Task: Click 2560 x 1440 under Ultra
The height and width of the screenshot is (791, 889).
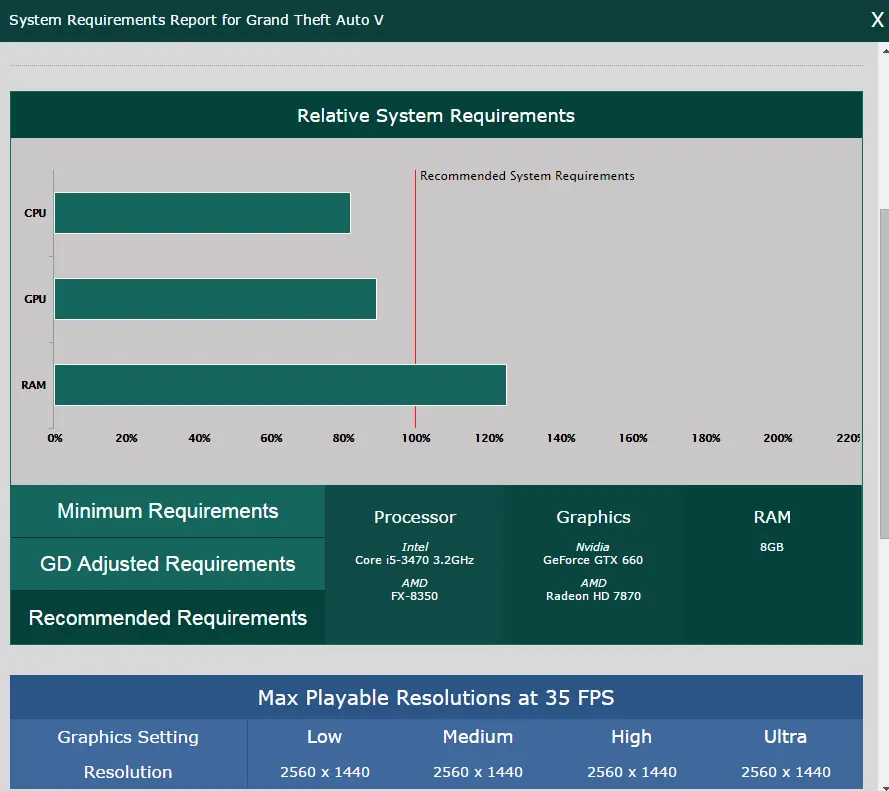Action: click(785, 772)
